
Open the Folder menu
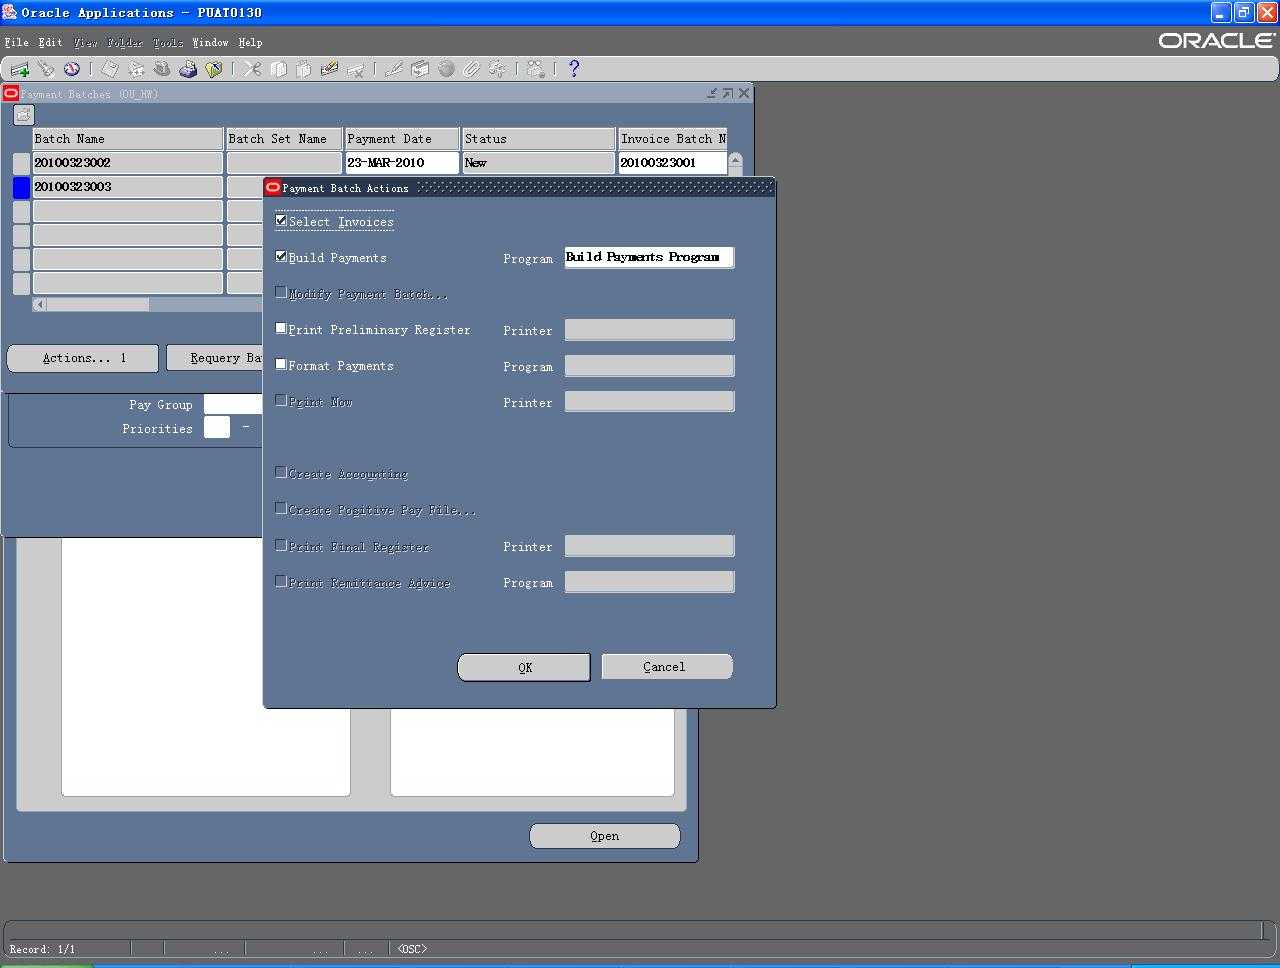(125, 42)
